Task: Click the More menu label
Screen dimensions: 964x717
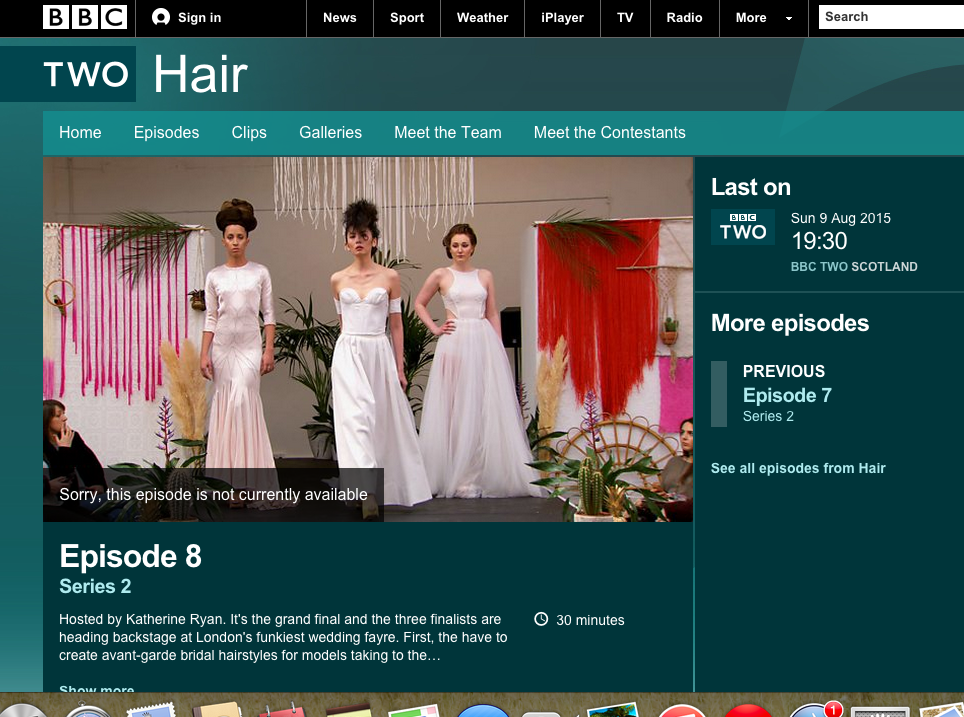Action: click(751, 18)
